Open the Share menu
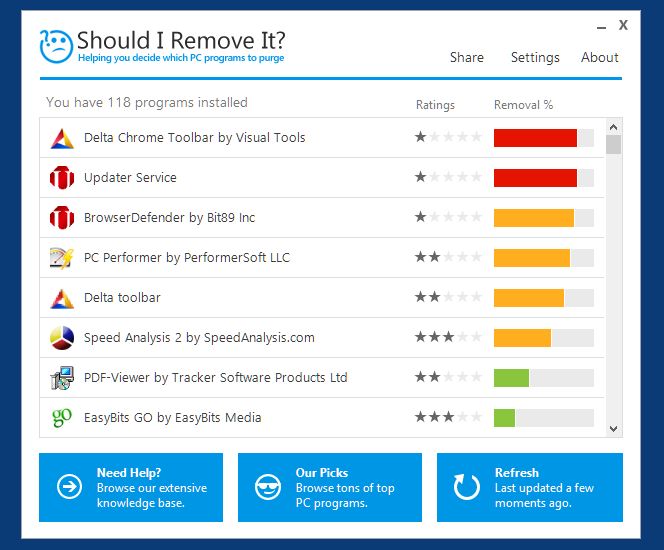The image size is (664, 550). (467, 57)
